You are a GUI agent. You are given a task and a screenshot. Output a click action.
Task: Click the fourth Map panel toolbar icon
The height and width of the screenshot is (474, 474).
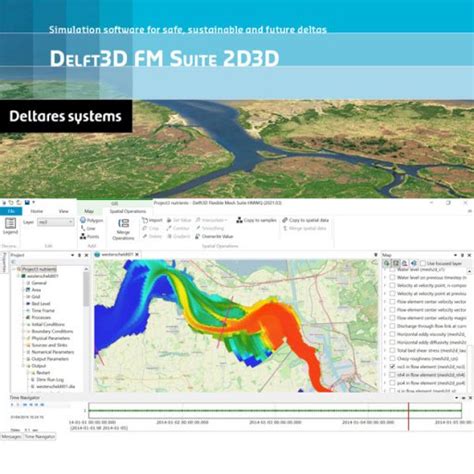point(413,263)
